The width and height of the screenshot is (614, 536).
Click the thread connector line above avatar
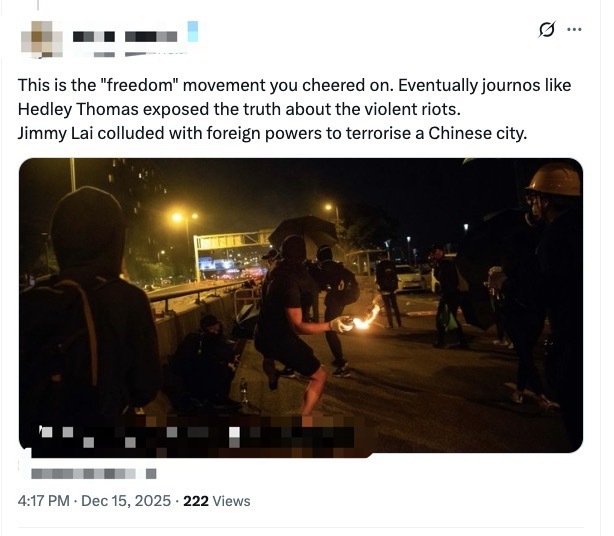coord(38,5)
